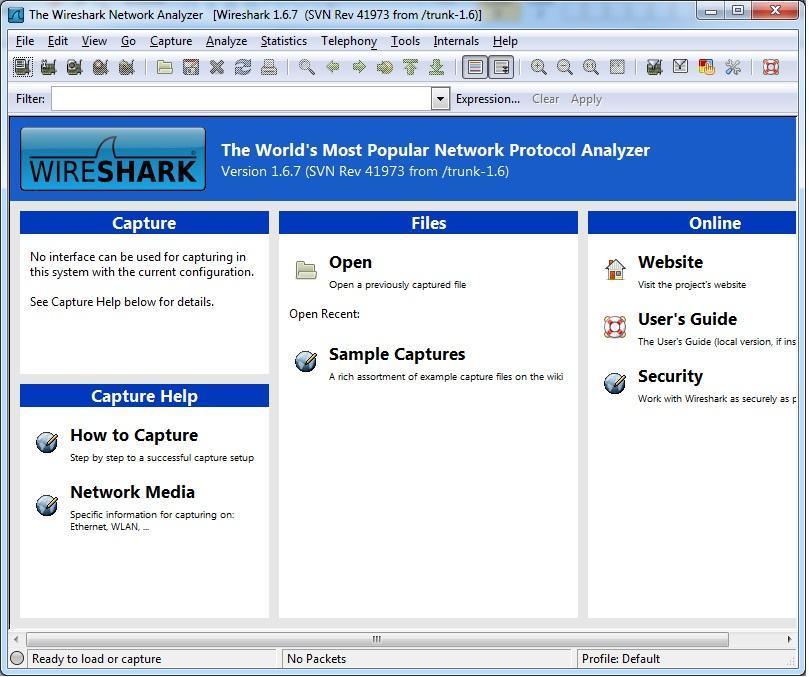The height and width of the screenshot is (677, 809).
Task: Click 'Ready to load or capture' status text
Action: click(x=96, y=659)
